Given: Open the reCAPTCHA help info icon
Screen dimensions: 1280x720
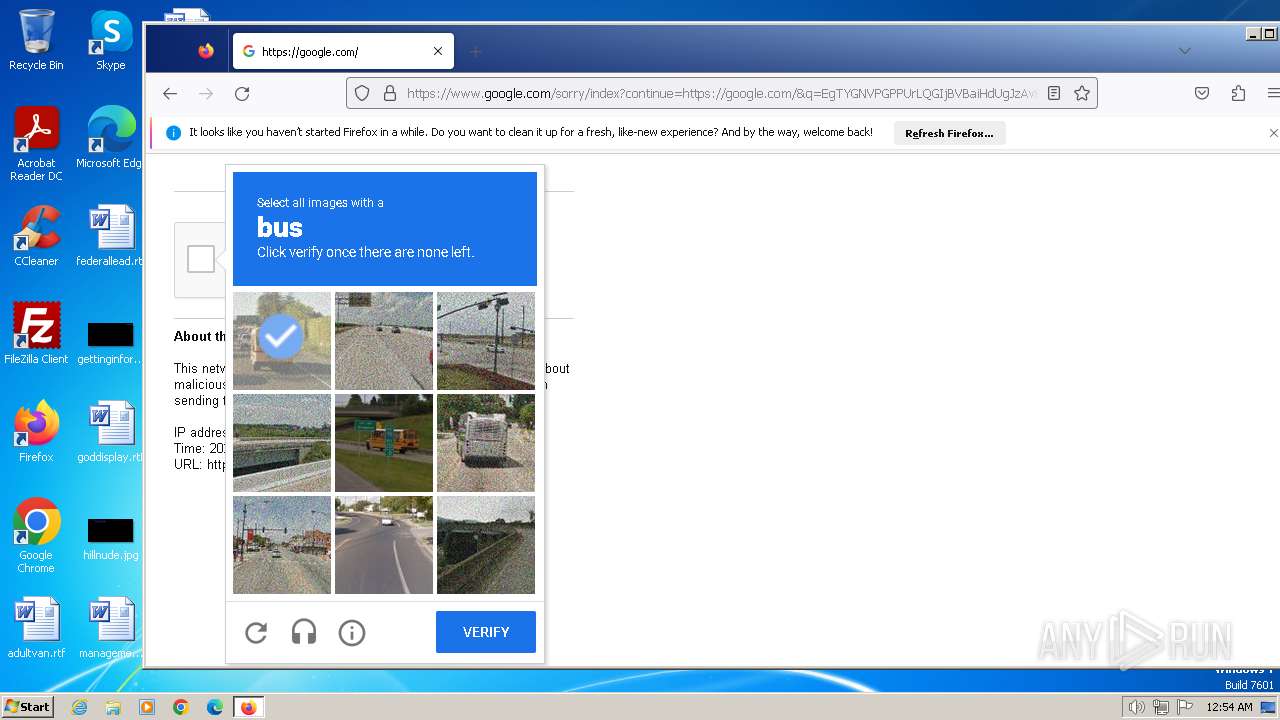Looking at the screenshot, I should pos(352,632).
